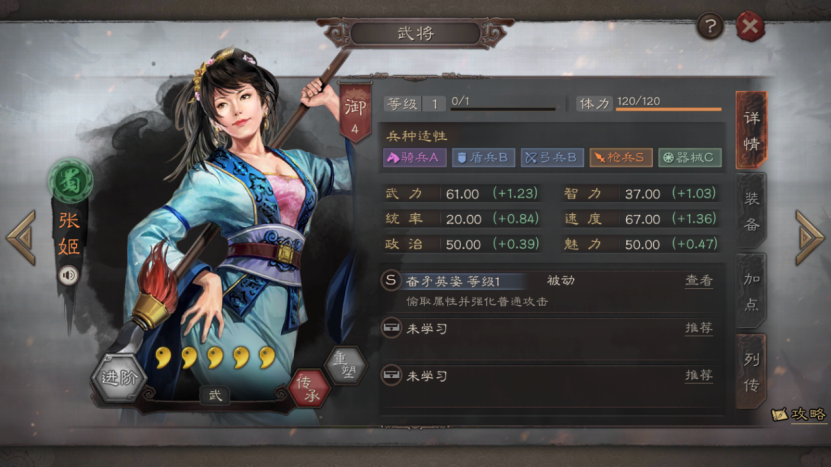Screen dimensions: 831x467
Task: Go to next general with right arrow
Action: tap(809, 237)
